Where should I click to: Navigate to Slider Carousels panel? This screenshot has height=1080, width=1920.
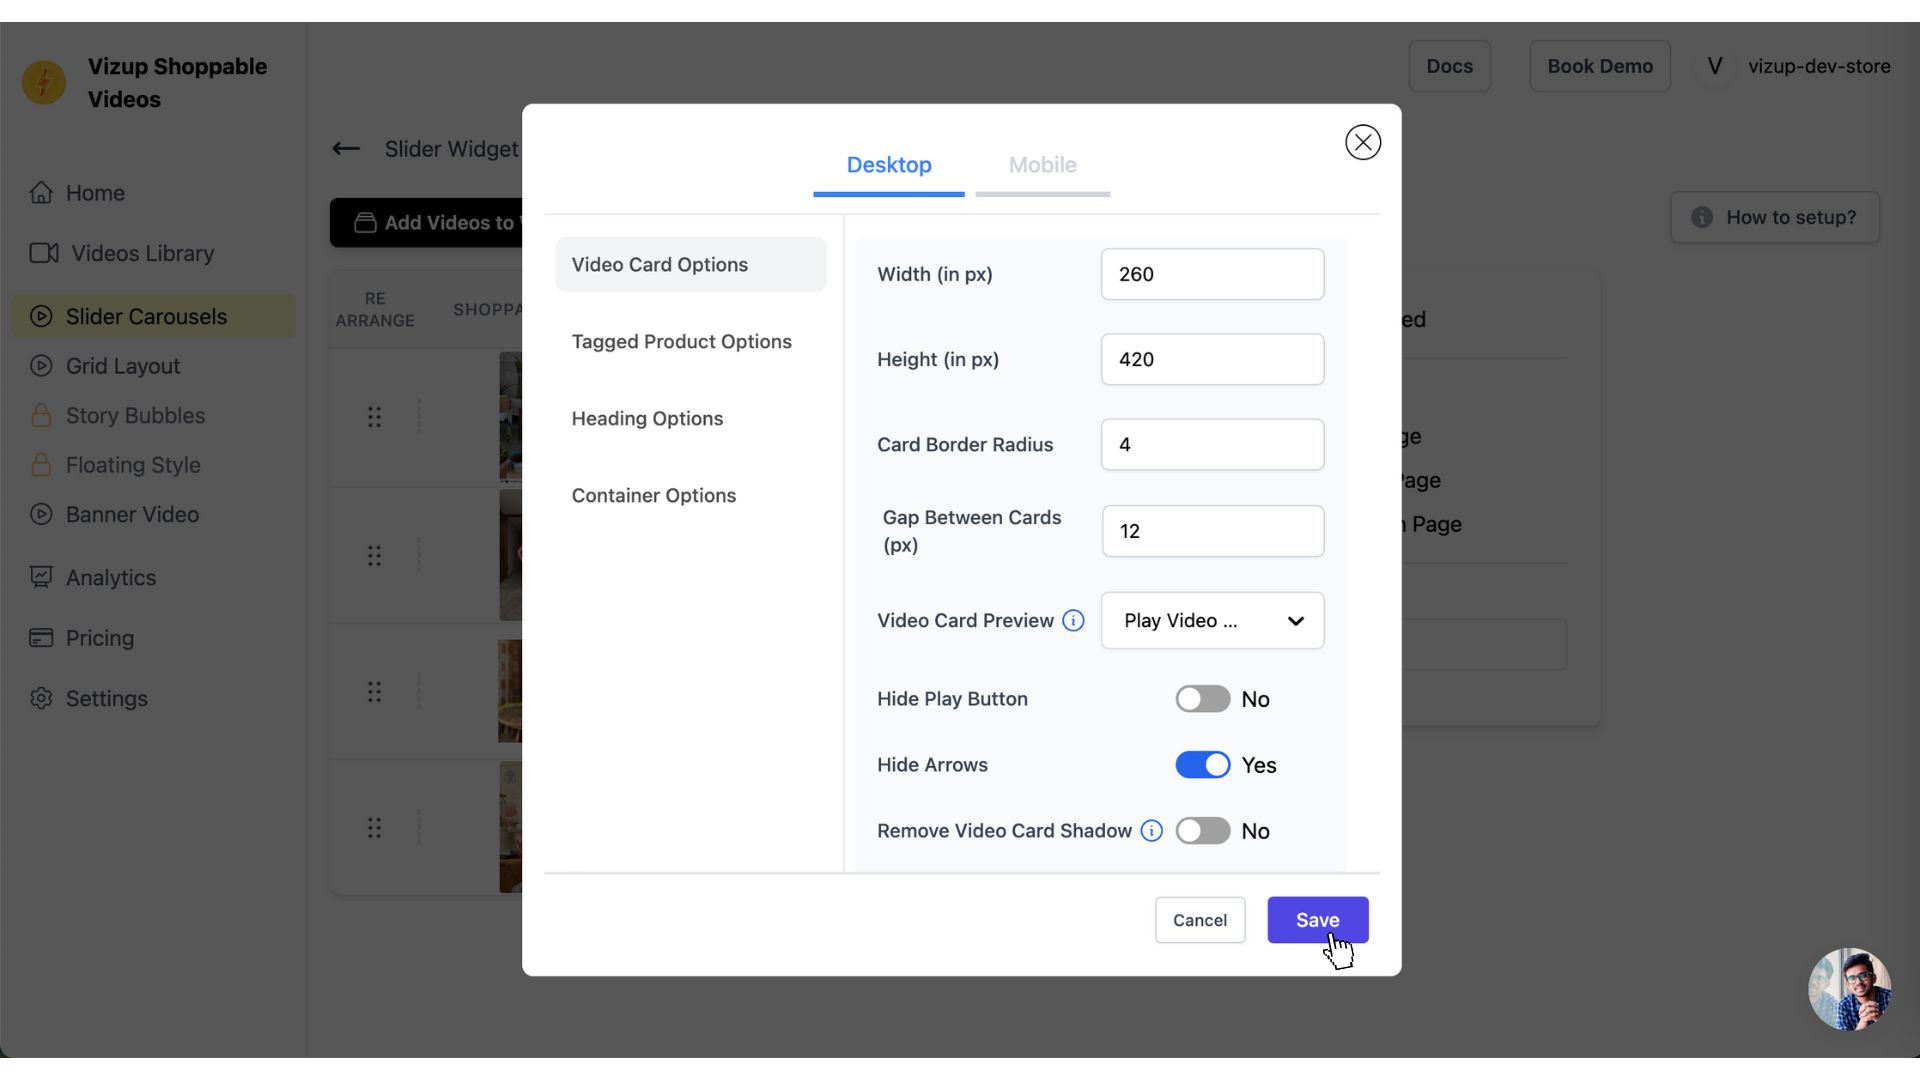click(x=146, y=315)
